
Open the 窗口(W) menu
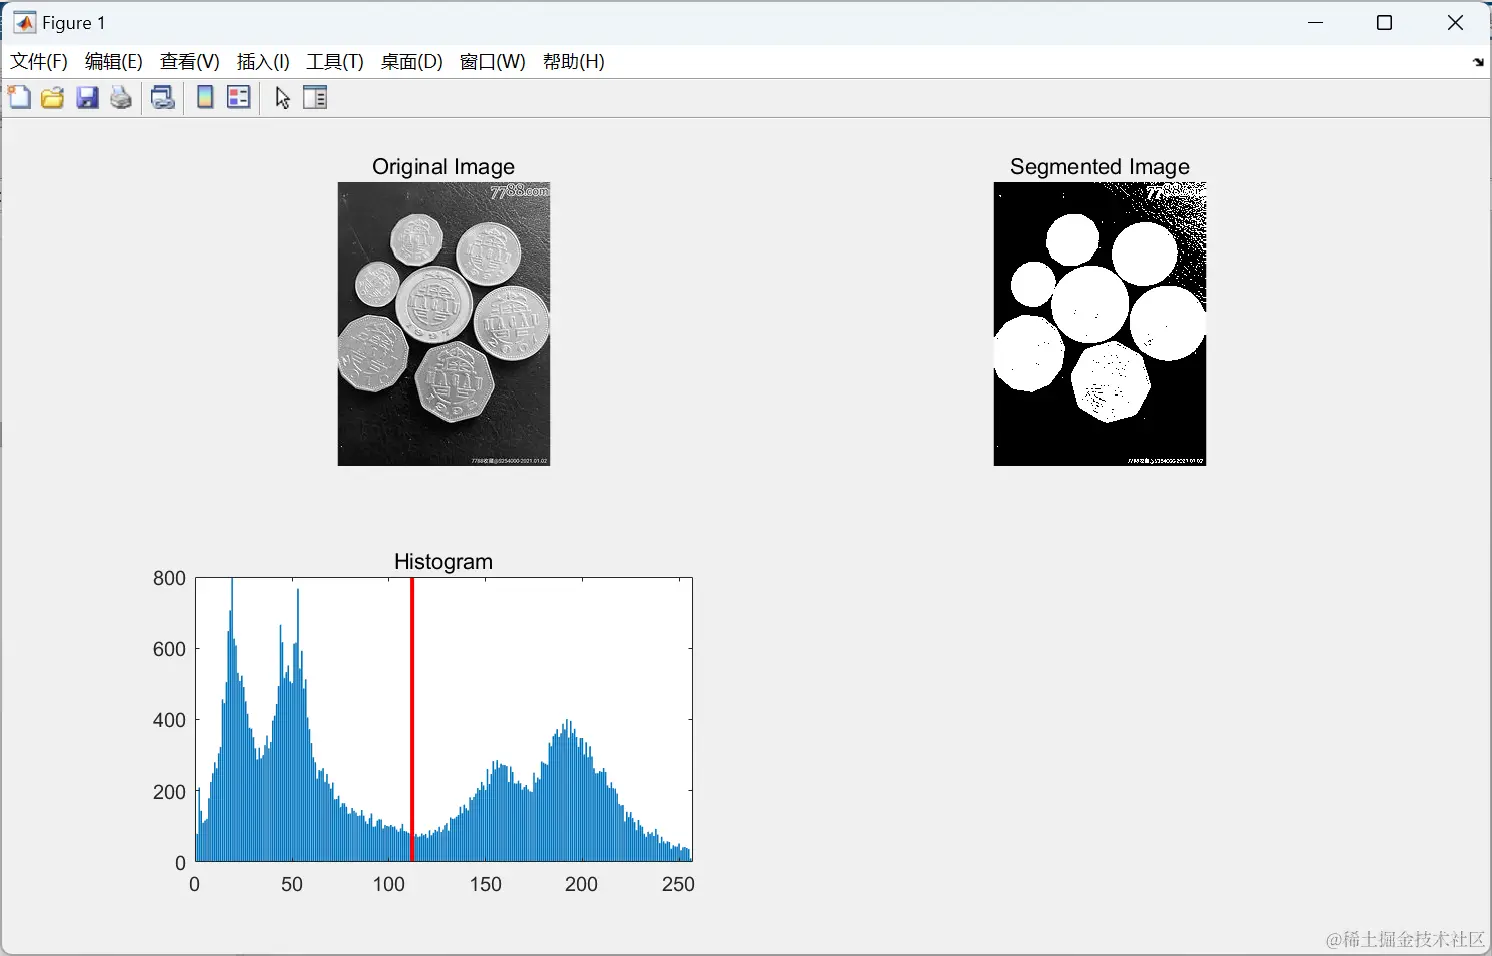[x=493, y=62]
